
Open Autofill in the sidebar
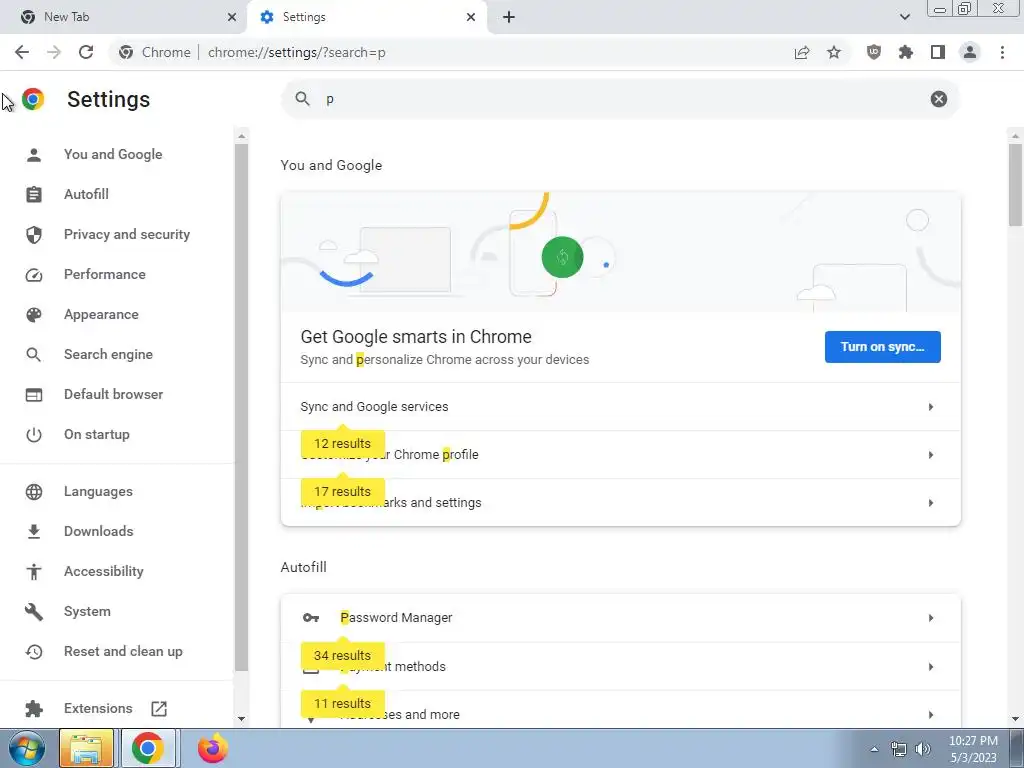pos(86,195)
